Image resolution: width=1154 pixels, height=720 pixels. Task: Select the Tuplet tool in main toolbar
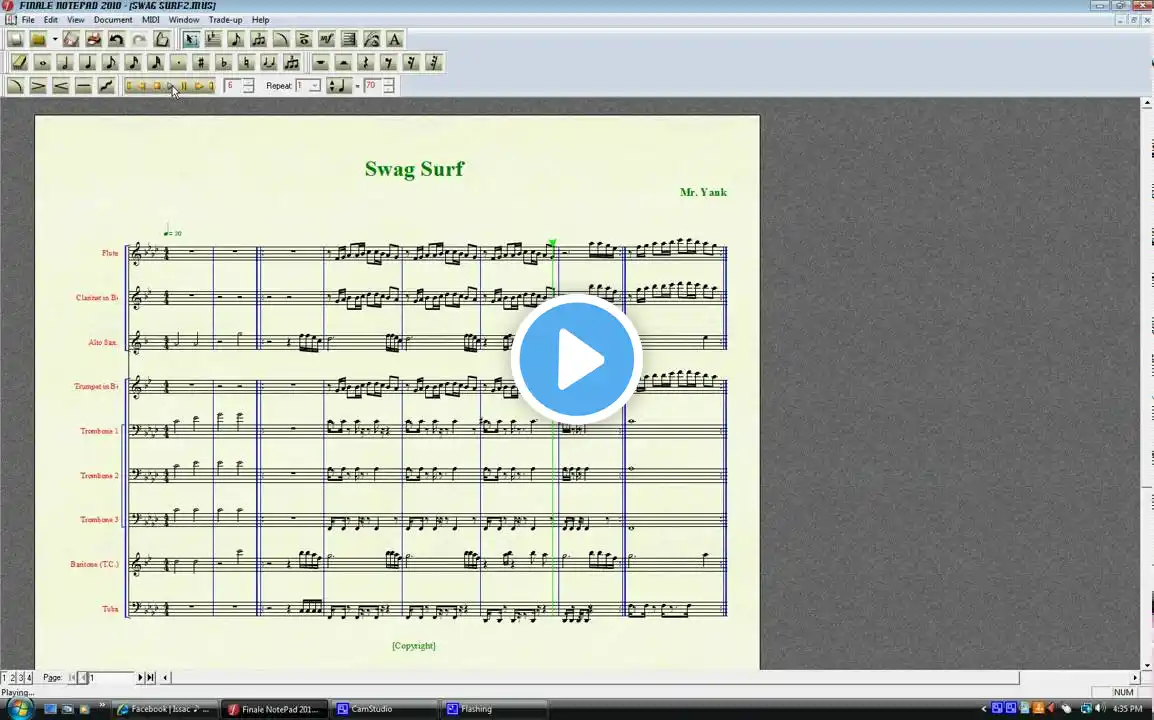tap(258, 39)
